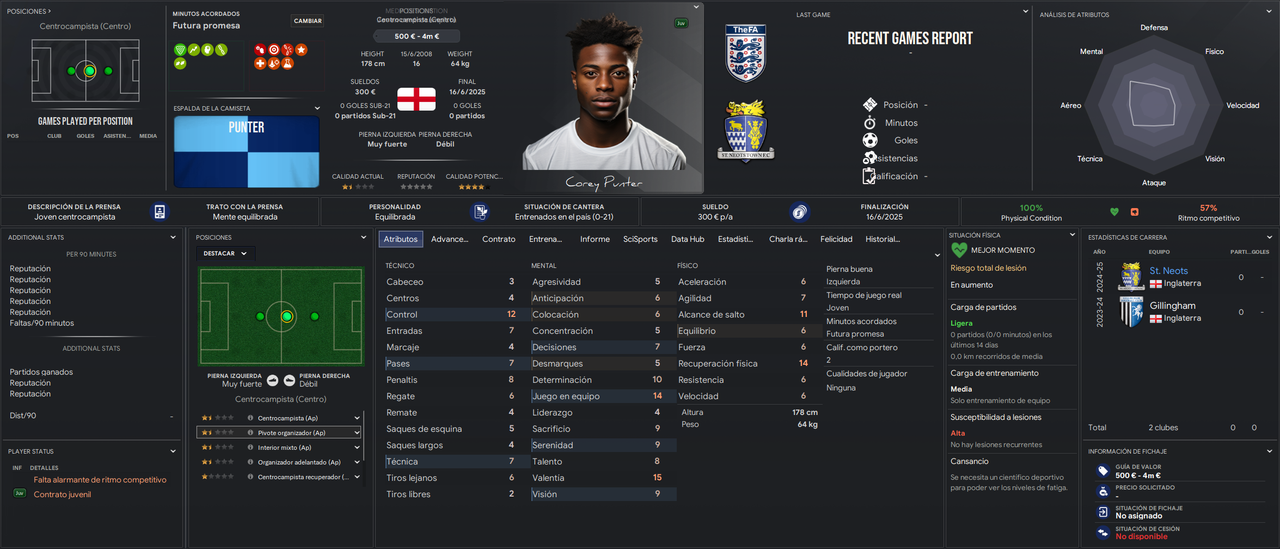Select the Centrocampista (Ap) role row
The image size is (1280, 549).
pos(279,418)
